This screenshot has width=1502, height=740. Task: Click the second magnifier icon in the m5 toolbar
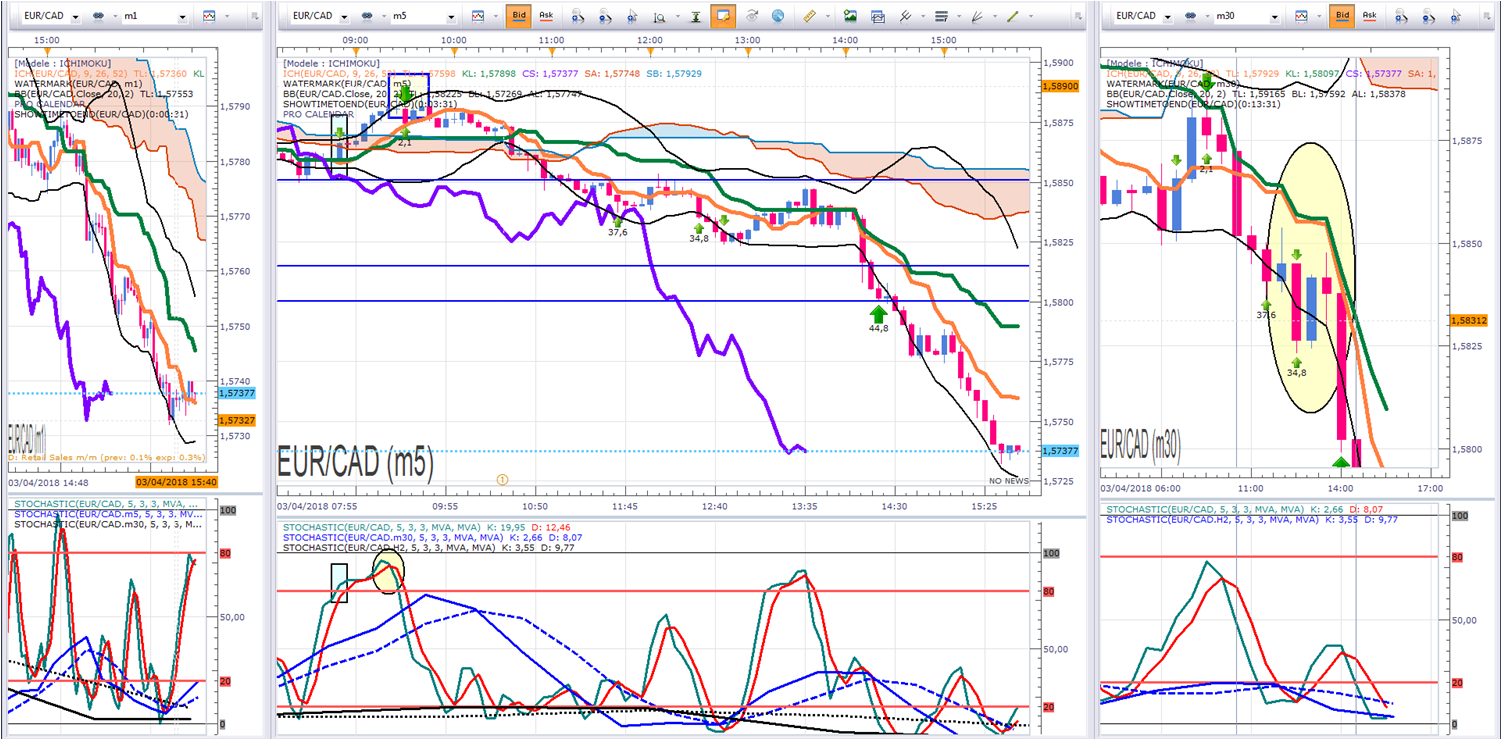click(x=606, y=17)
